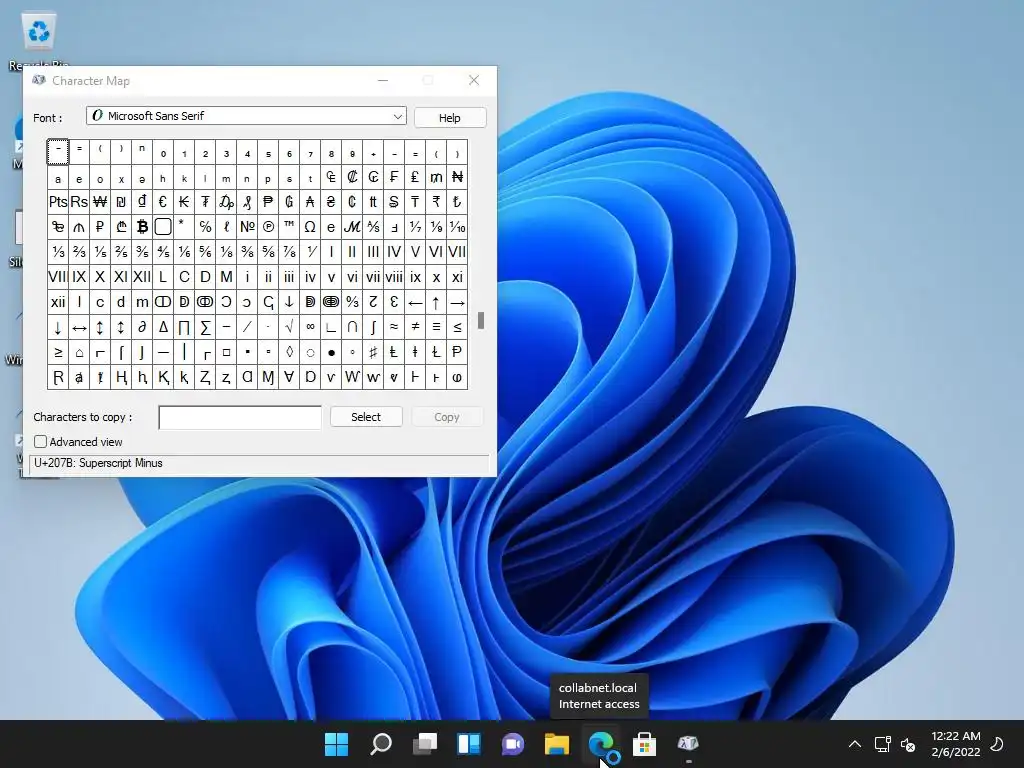Select the Numero (№) sign

(247, 227)
